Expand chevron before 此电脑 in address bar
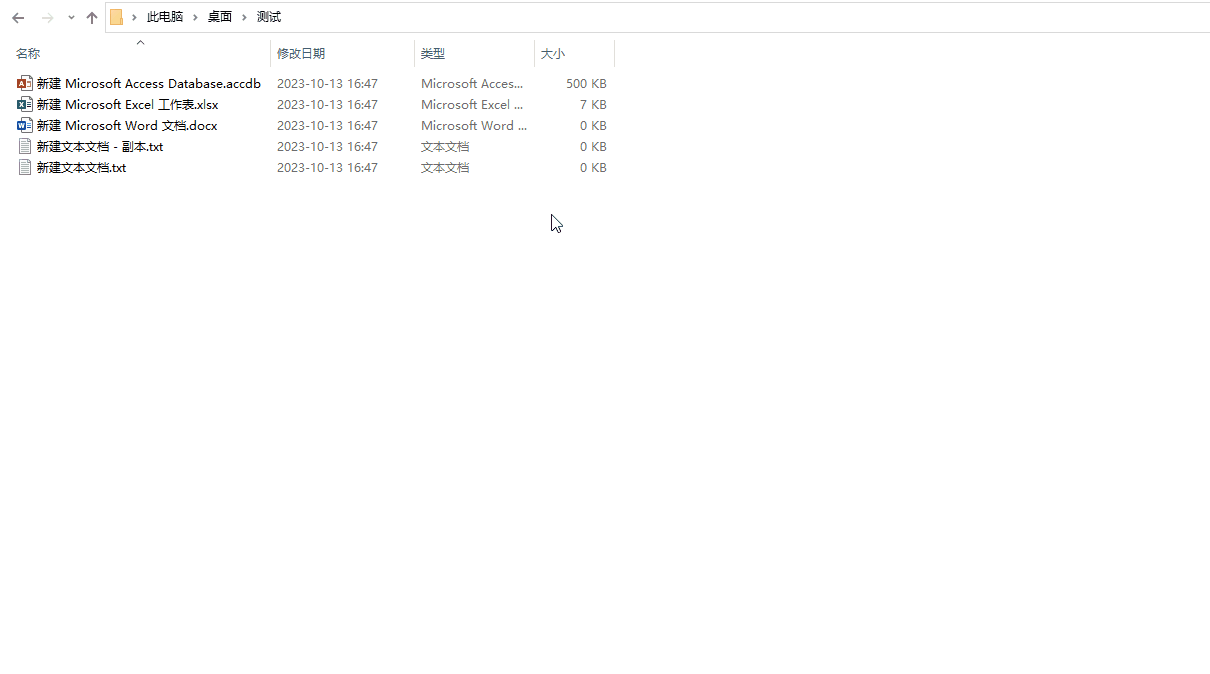This screenshot has width=1210, height=674. point(134,18)
